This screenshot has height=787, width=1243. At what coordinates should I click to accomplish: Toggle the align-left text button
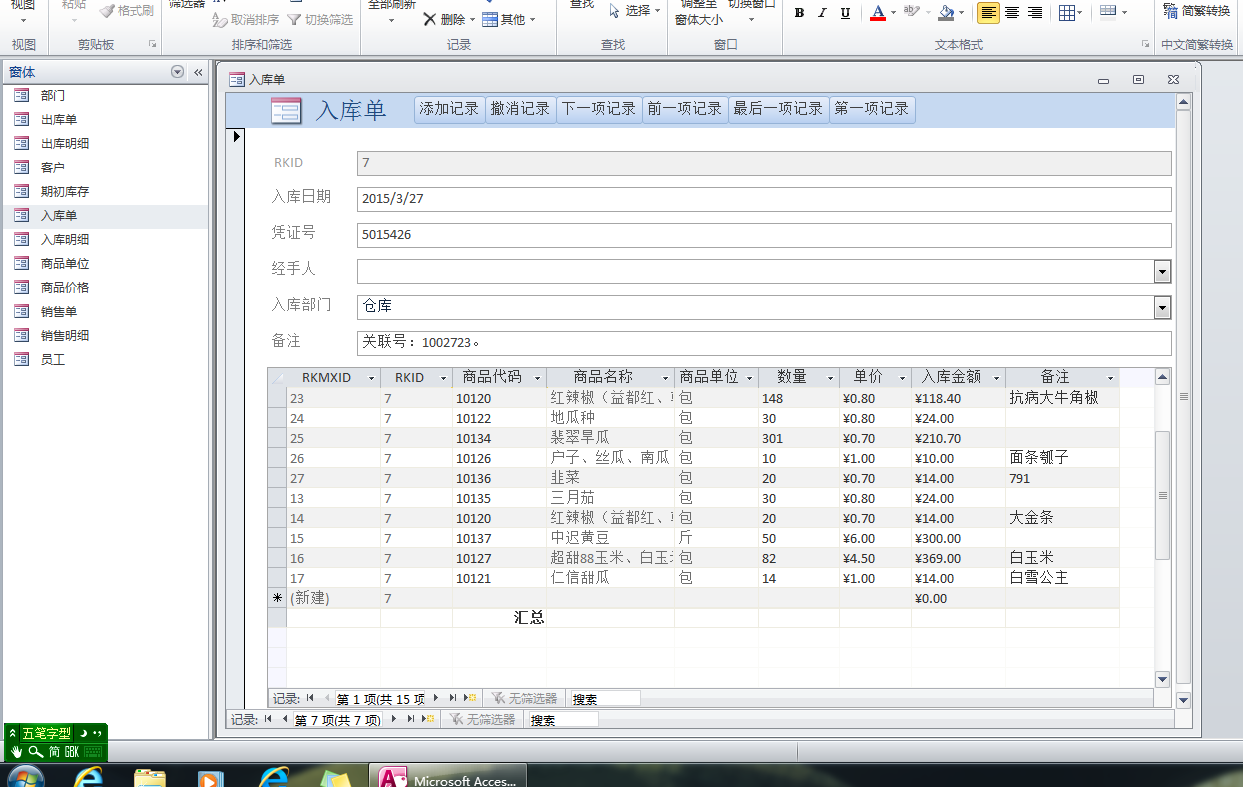pos(988,13)
